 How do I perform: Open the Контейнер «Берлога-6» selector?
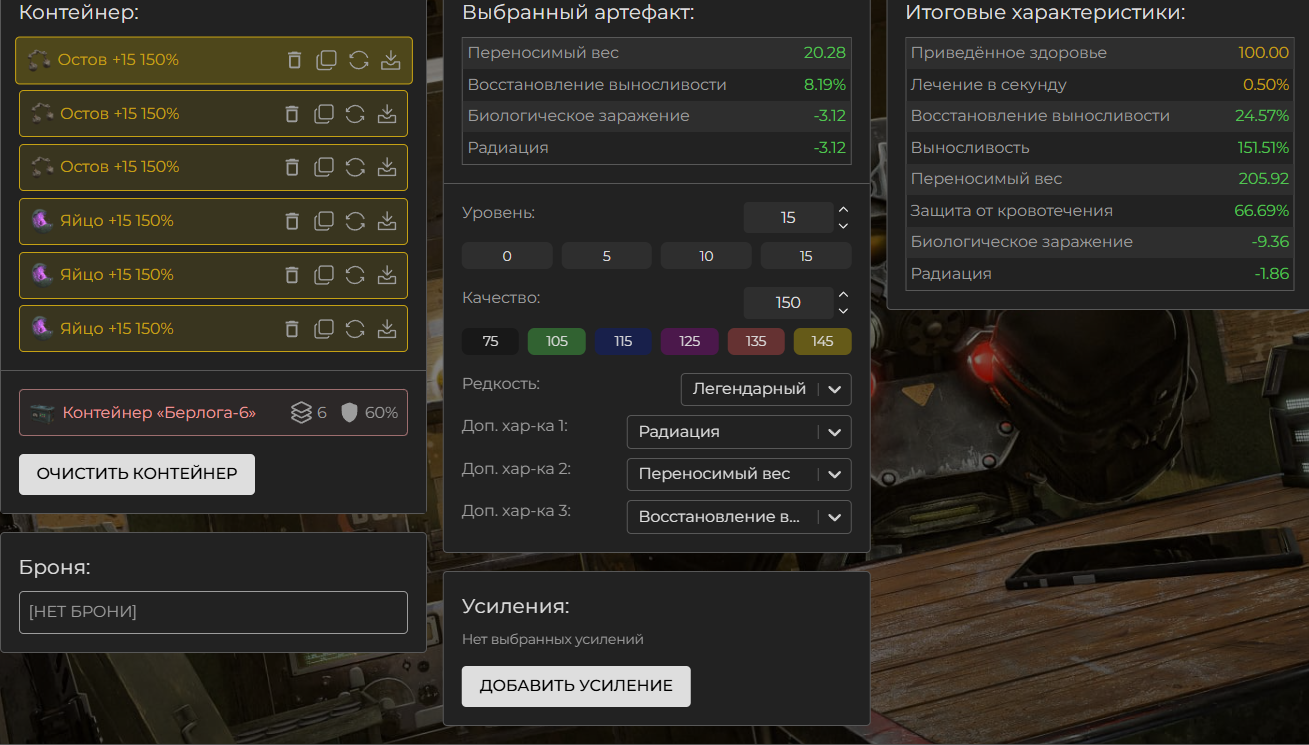213,412
